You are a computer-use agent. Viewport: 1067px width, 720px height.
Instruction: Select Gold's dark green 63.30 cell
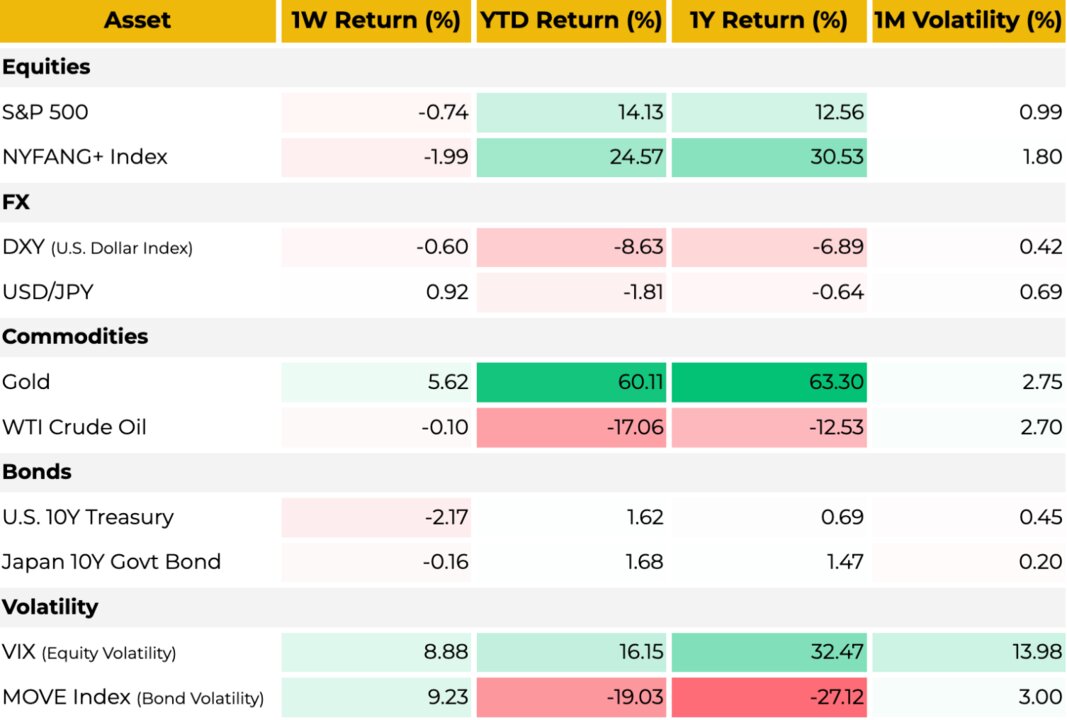tap(768, 382)
